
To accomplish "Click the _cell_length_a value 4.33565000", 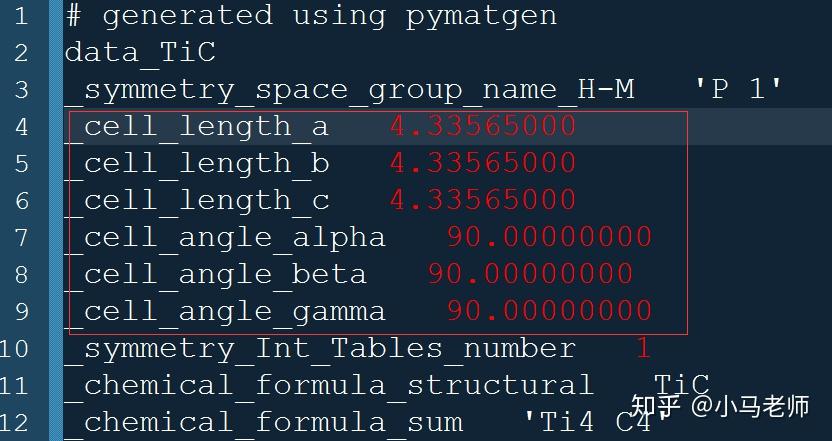I will click(x=482, y=126).
